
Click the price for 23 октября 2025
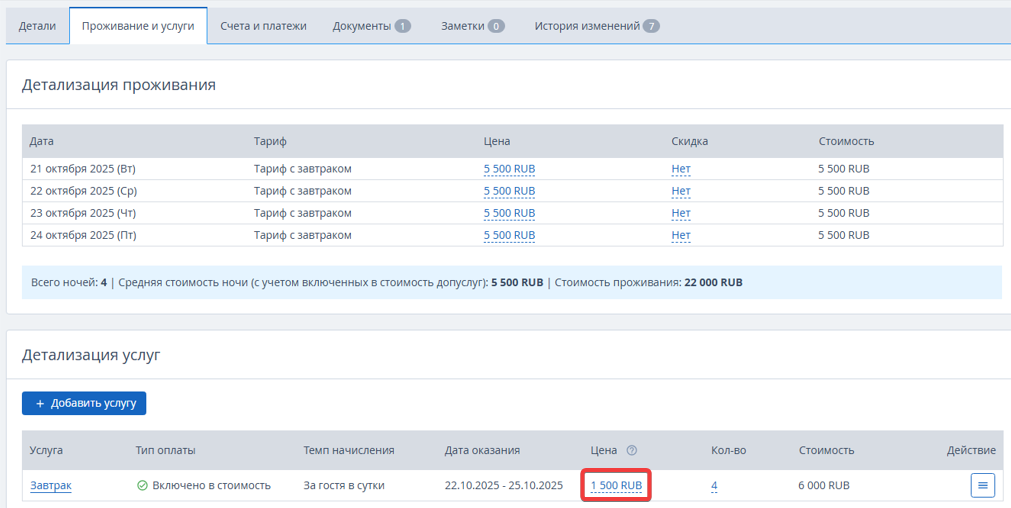click(x=509, y=213)
